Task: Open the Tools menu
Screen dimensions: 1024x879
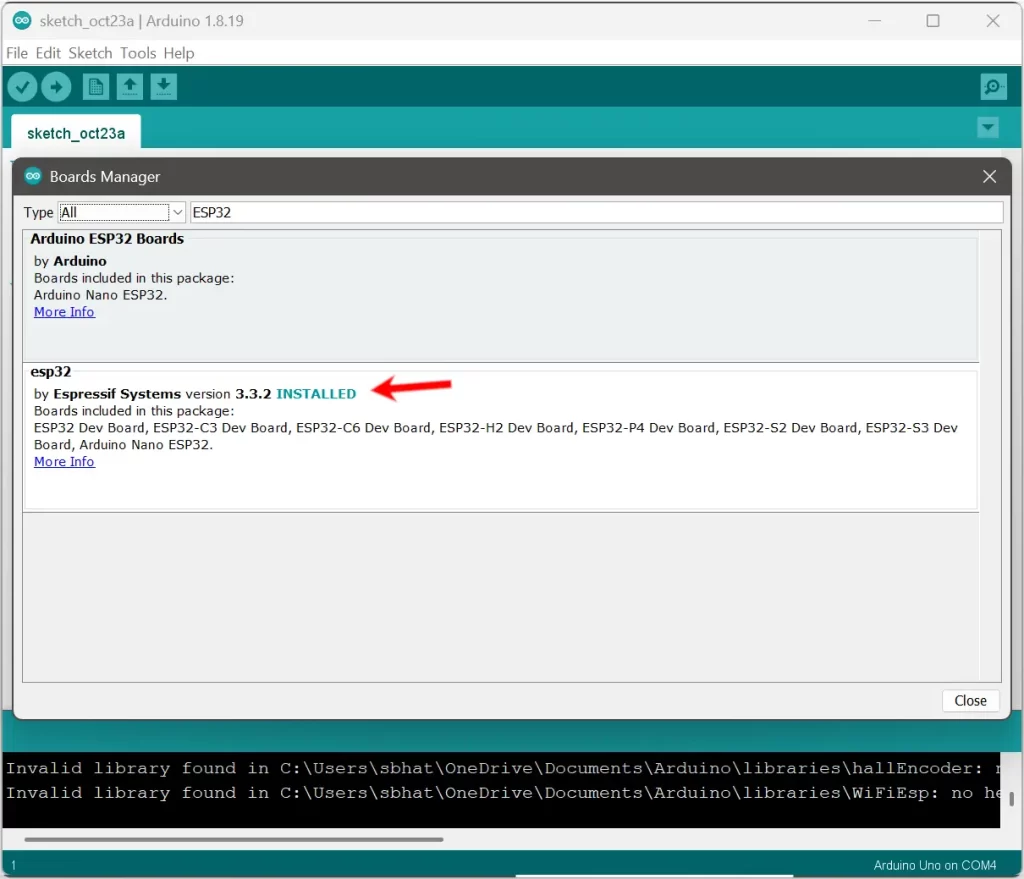Action: point(138,53)
